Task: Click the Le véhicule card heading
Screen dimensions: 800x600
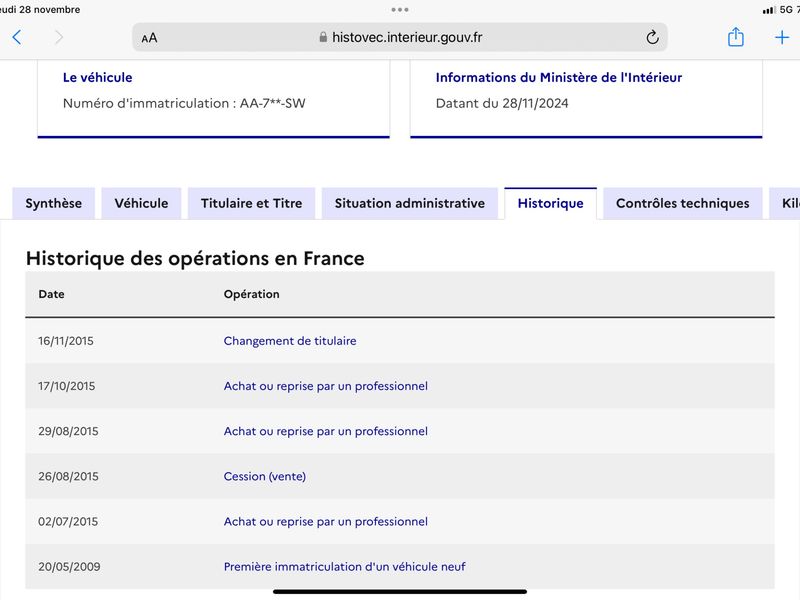Action: [x=97, y=78]
